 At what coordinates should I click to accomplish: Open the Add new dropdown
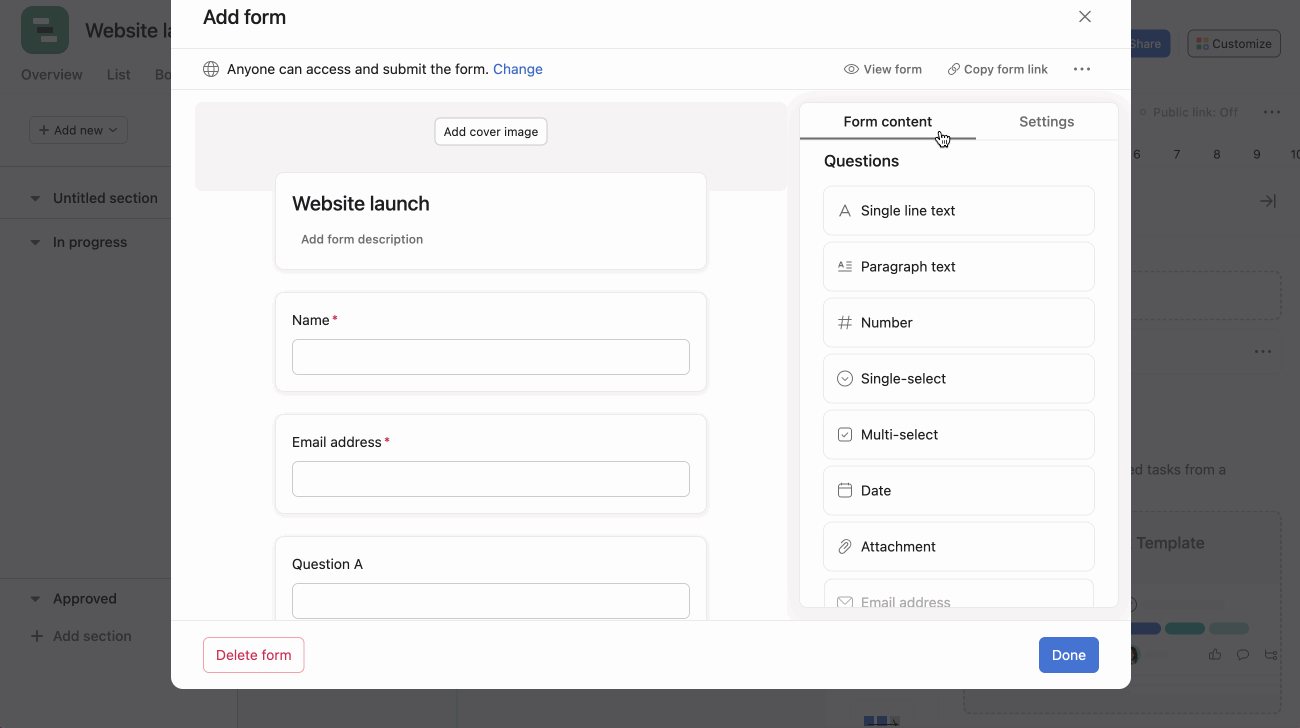click(x=78, y=130)
